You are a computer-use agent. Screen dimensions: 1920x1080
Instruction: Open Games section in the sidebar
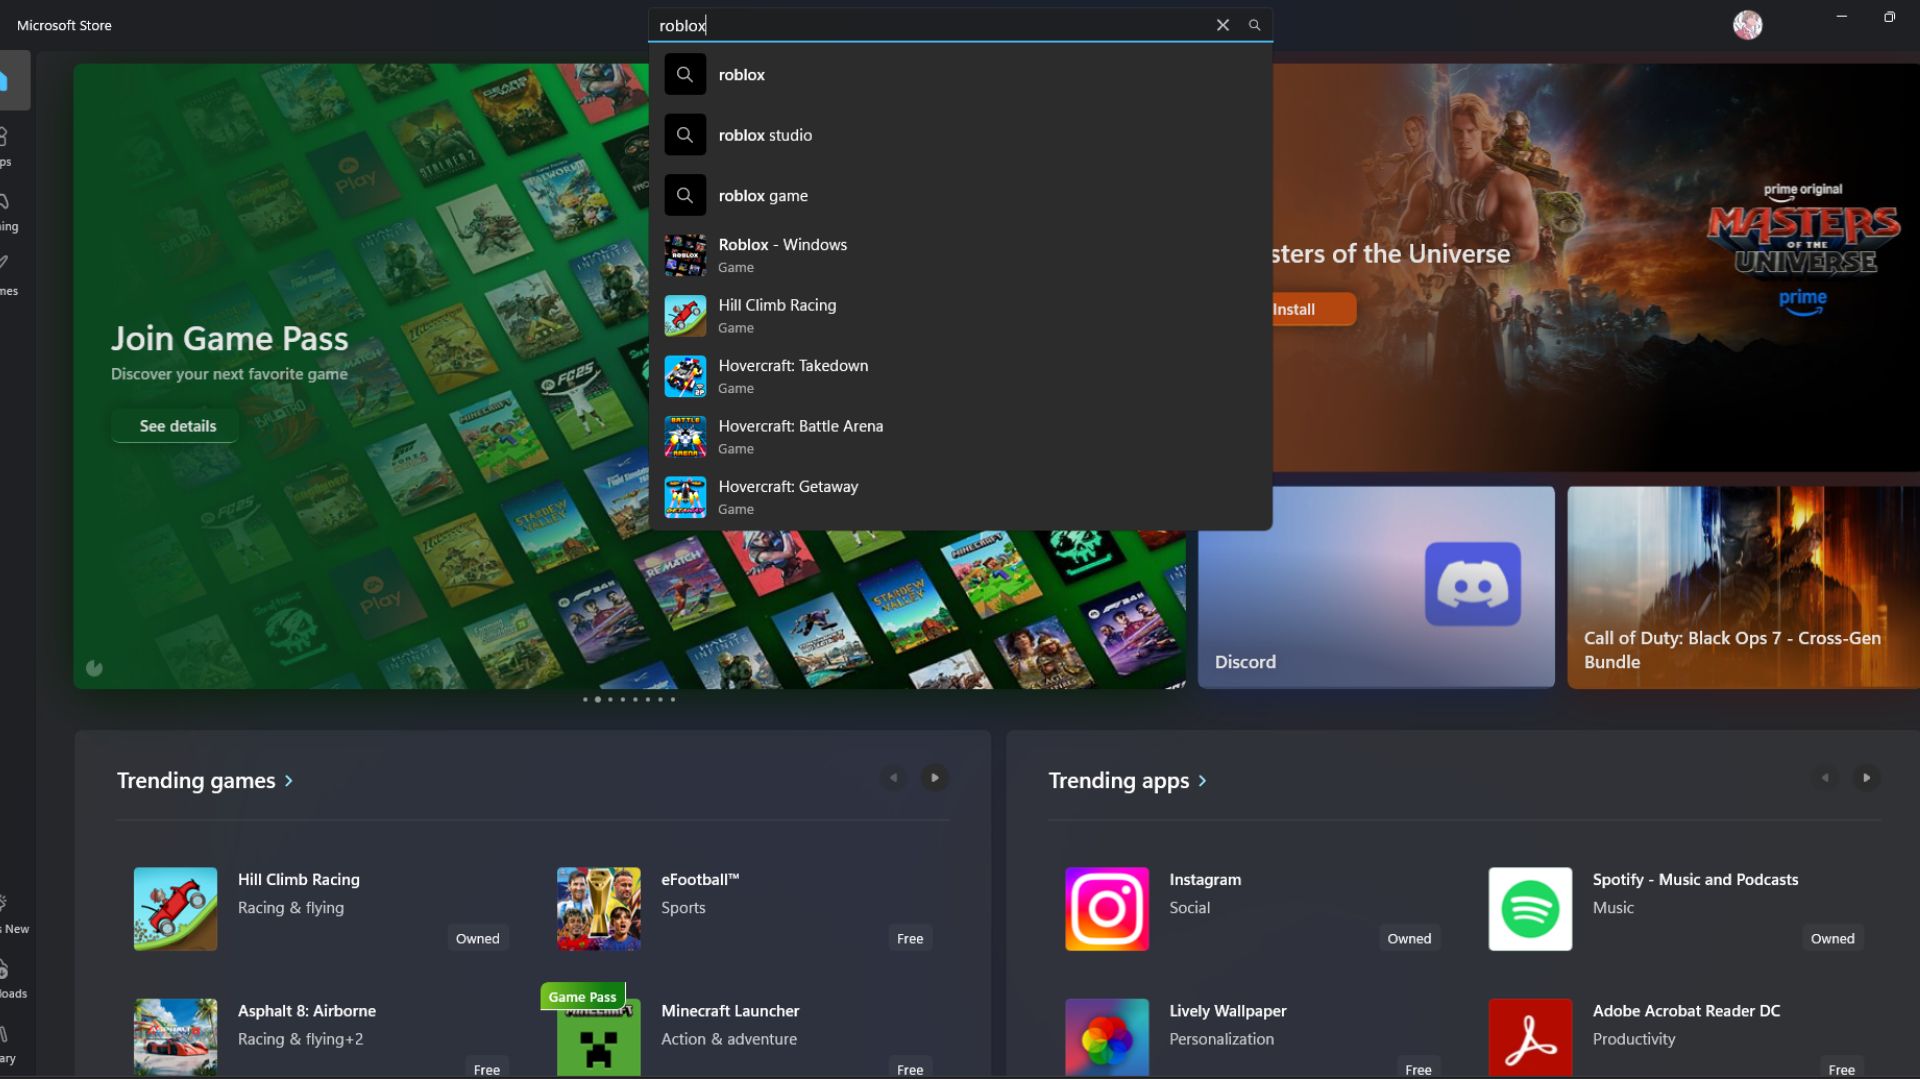[8, 276]
